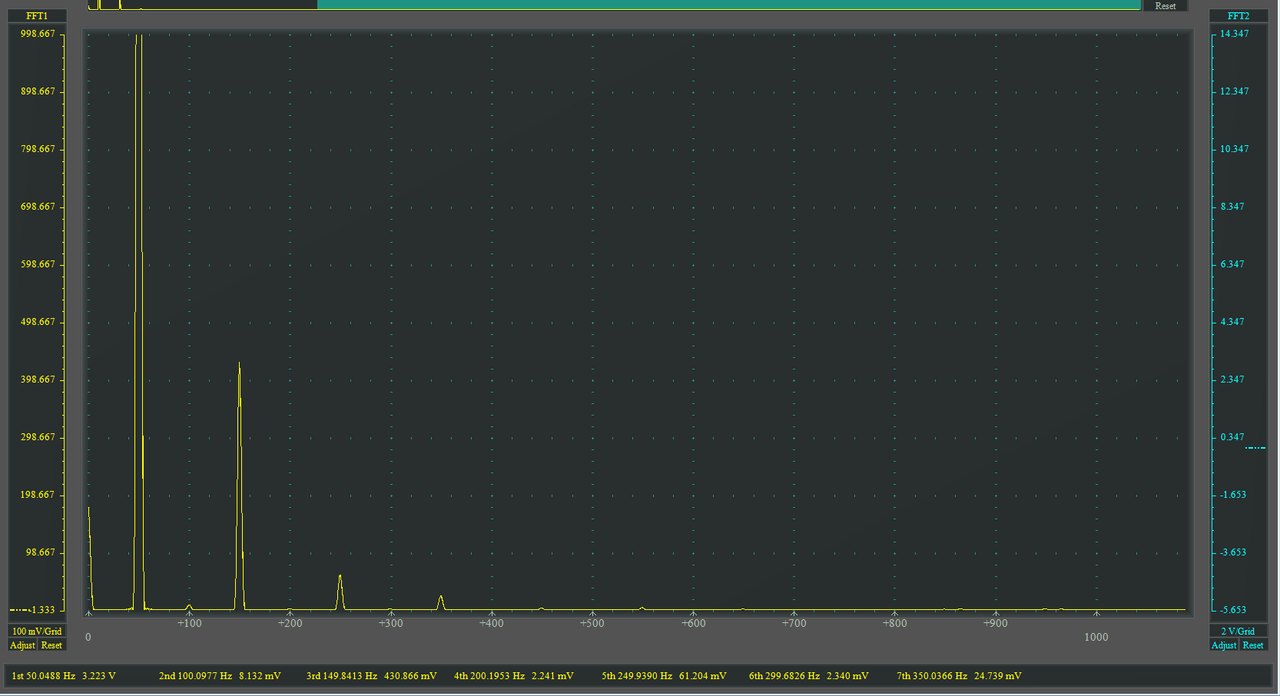
Task: Click Reset under the FFT2 scale
Action: coord(1253,645)
